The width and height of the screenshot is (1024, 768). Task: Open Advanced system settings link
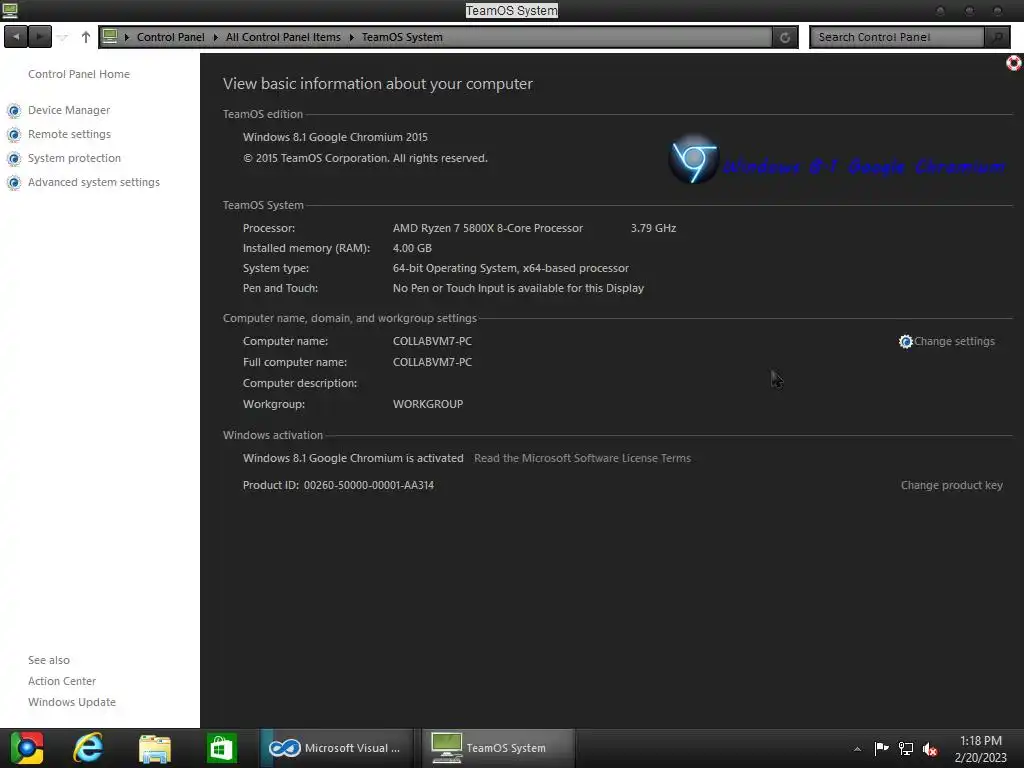pos(94,182)
